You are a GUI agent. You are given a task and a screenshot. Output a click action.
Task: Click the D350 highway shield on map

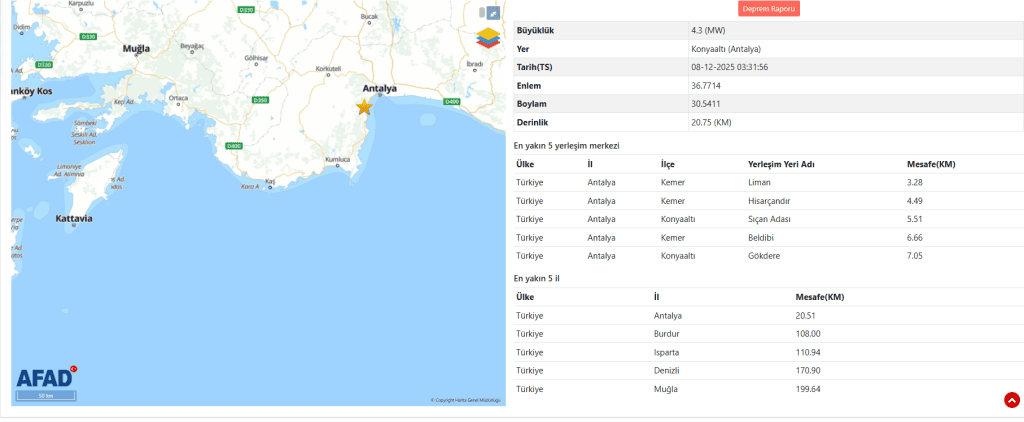coord(260,100)
